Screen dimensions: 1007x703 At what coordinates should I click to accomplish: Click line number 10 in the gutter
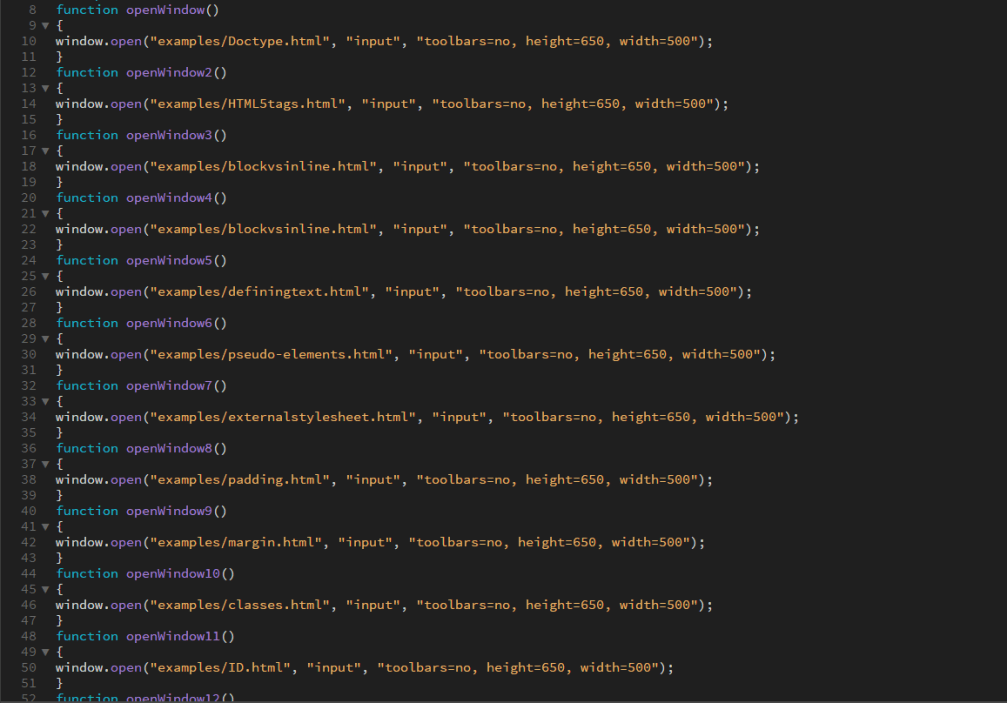[x=28, y=41]
